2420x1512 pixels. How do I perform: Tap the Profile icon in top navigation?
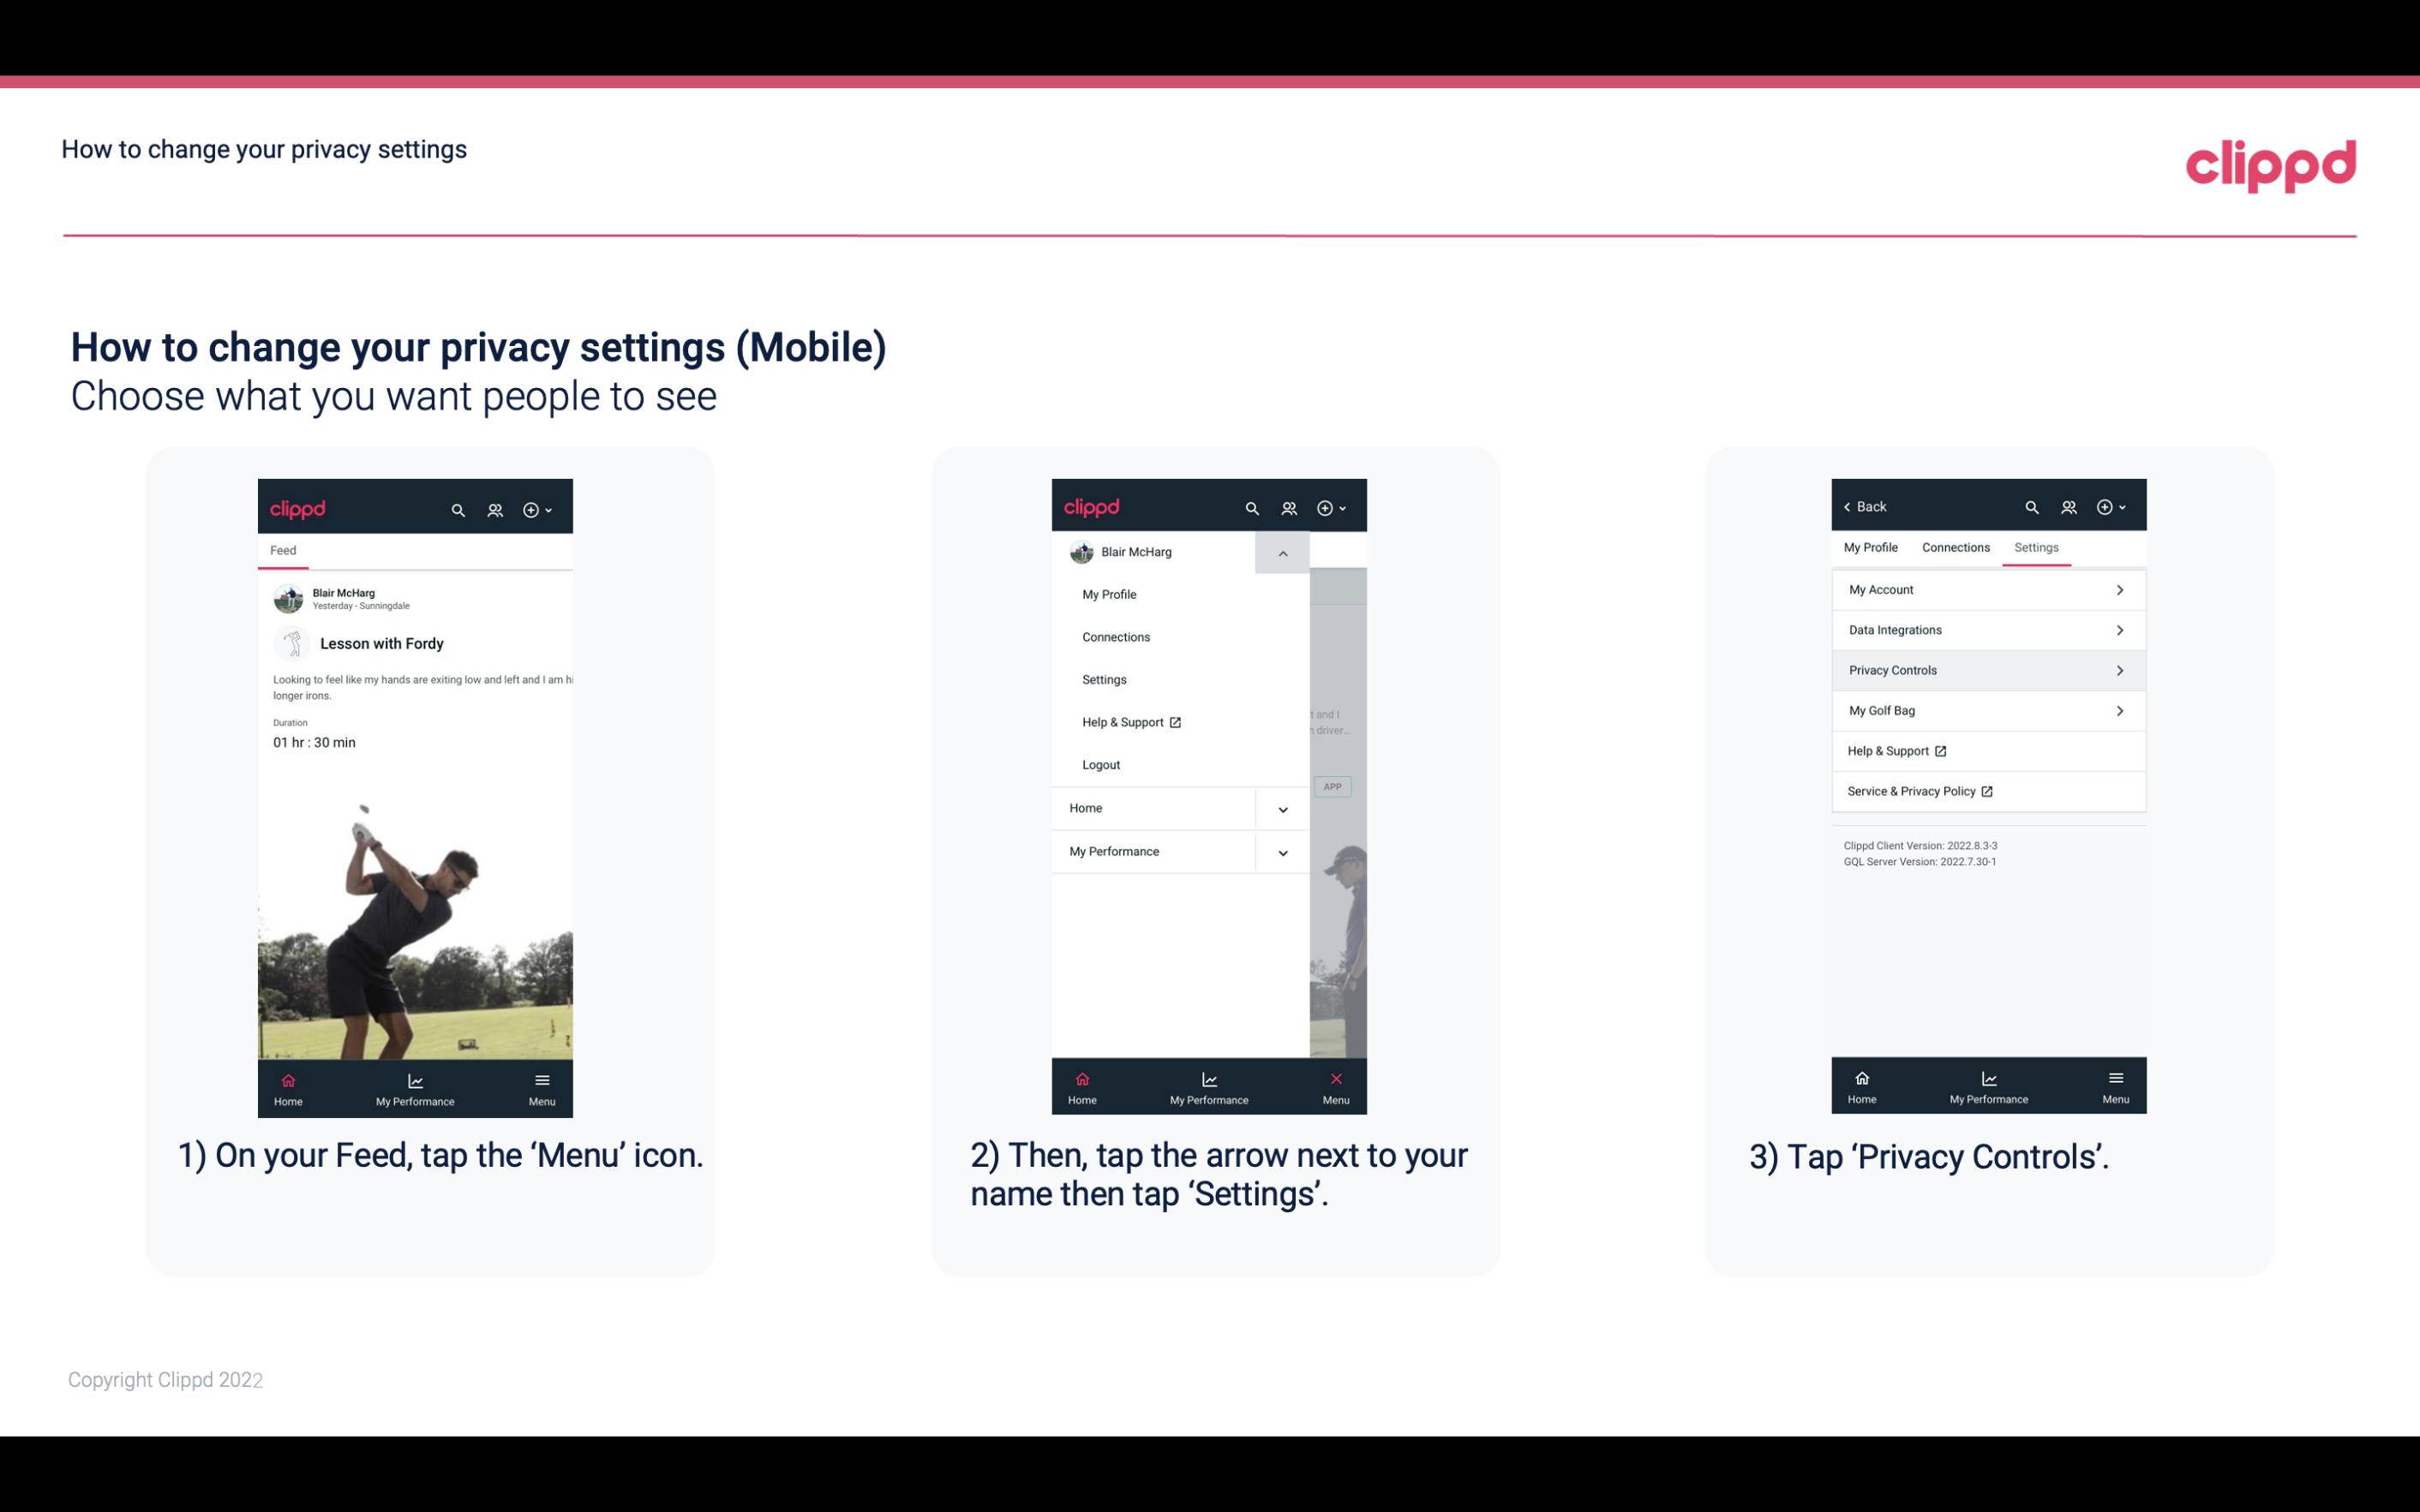496,507
